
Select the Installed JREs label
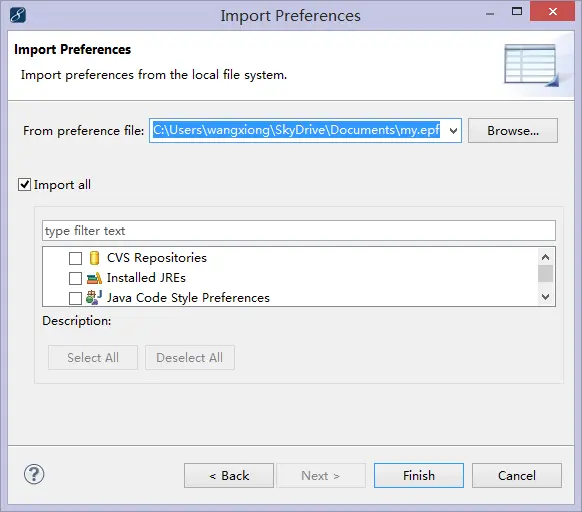point(146,278)
